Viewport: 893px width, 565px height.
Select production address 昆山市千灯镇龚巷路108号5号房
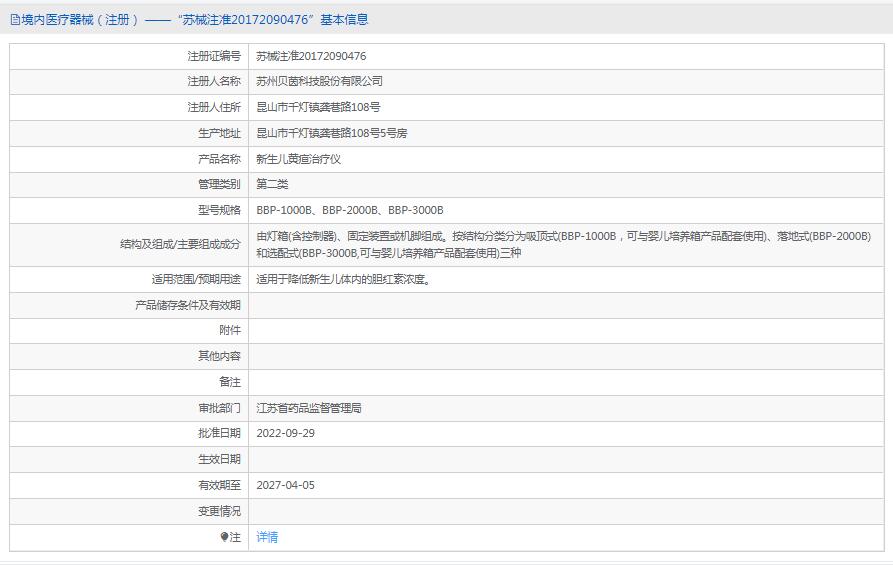(331, 133)
